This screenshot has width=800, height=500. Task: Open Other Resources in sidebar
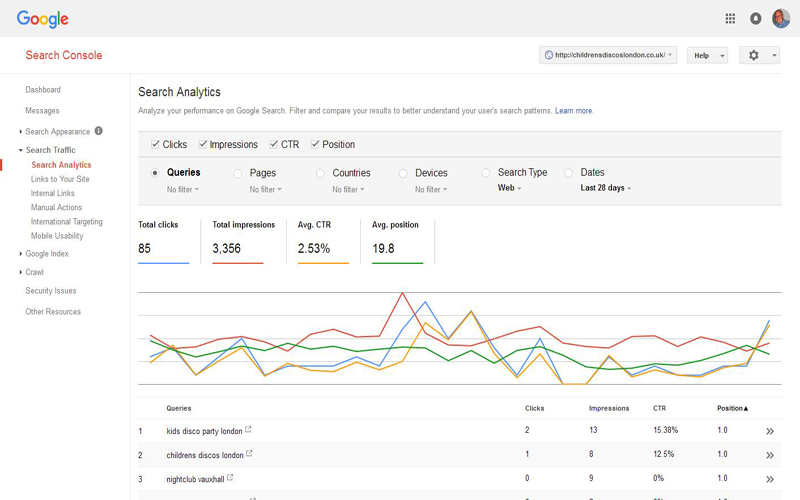pos(53,312)
